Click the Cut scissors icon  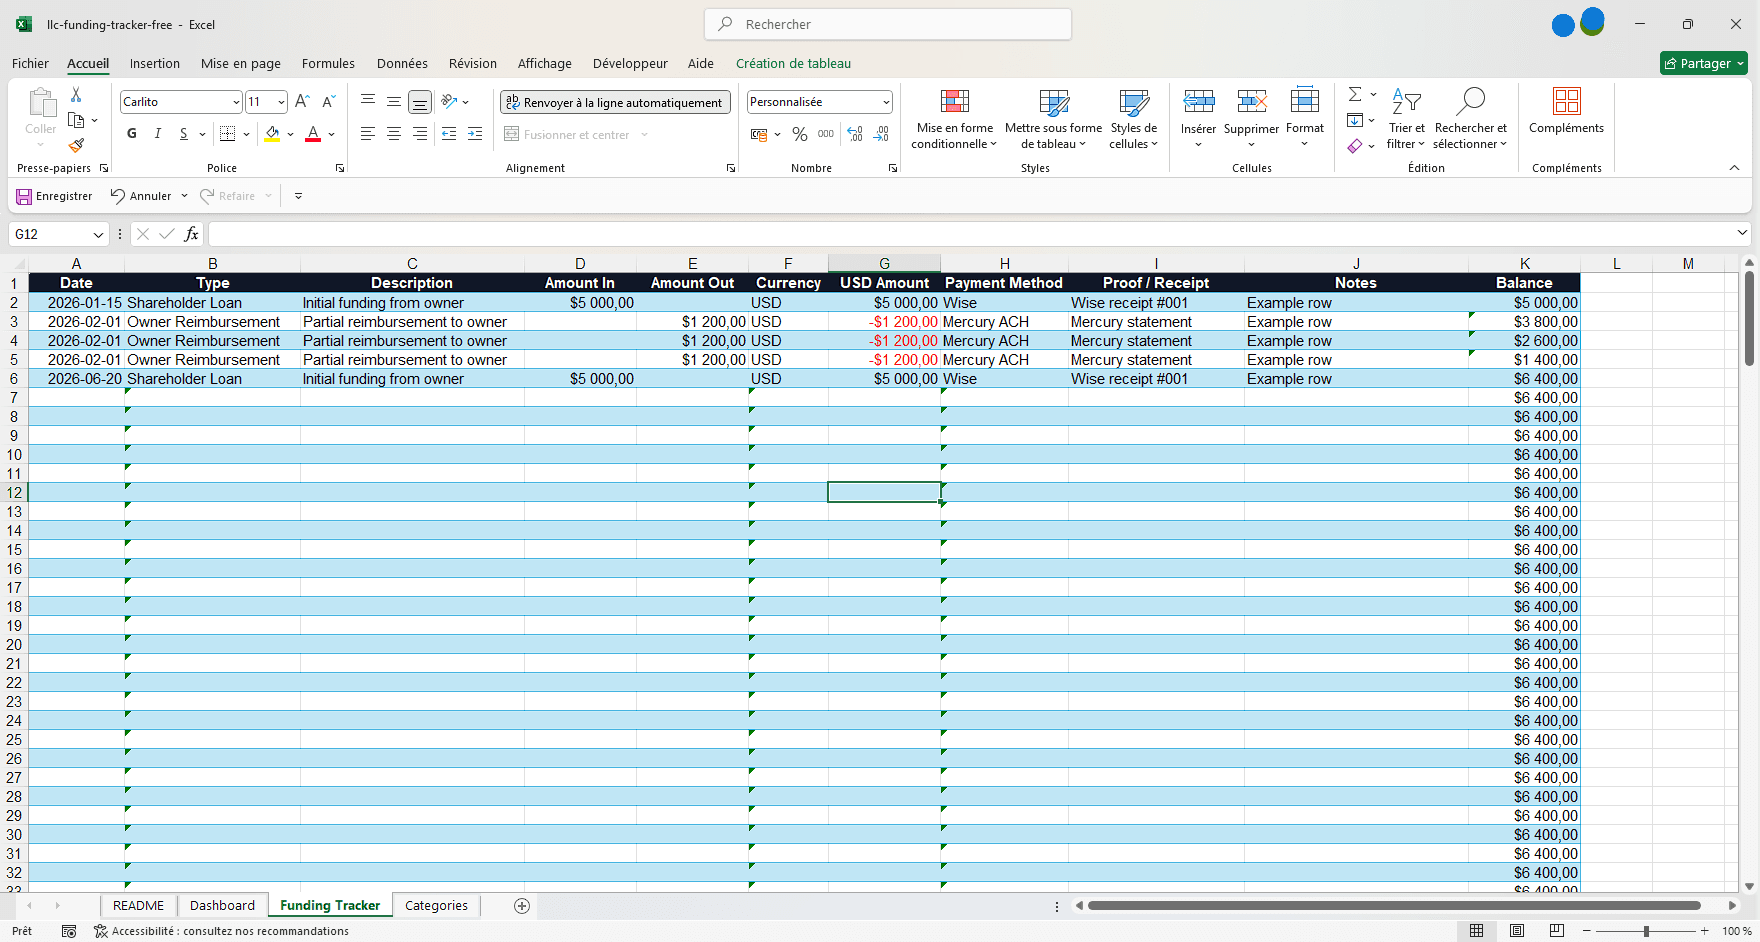(x=76, y=94)
